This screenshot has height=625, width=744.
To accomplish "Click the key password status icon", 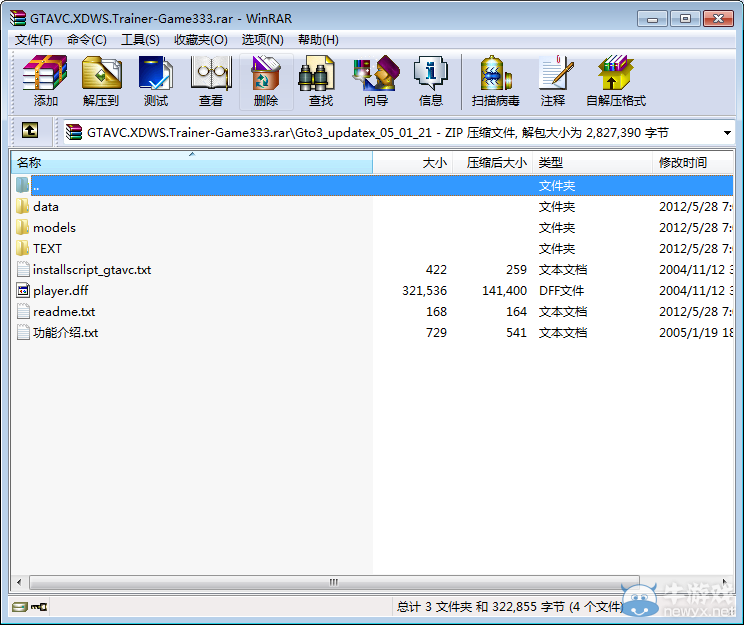I will tap(39, 606).
